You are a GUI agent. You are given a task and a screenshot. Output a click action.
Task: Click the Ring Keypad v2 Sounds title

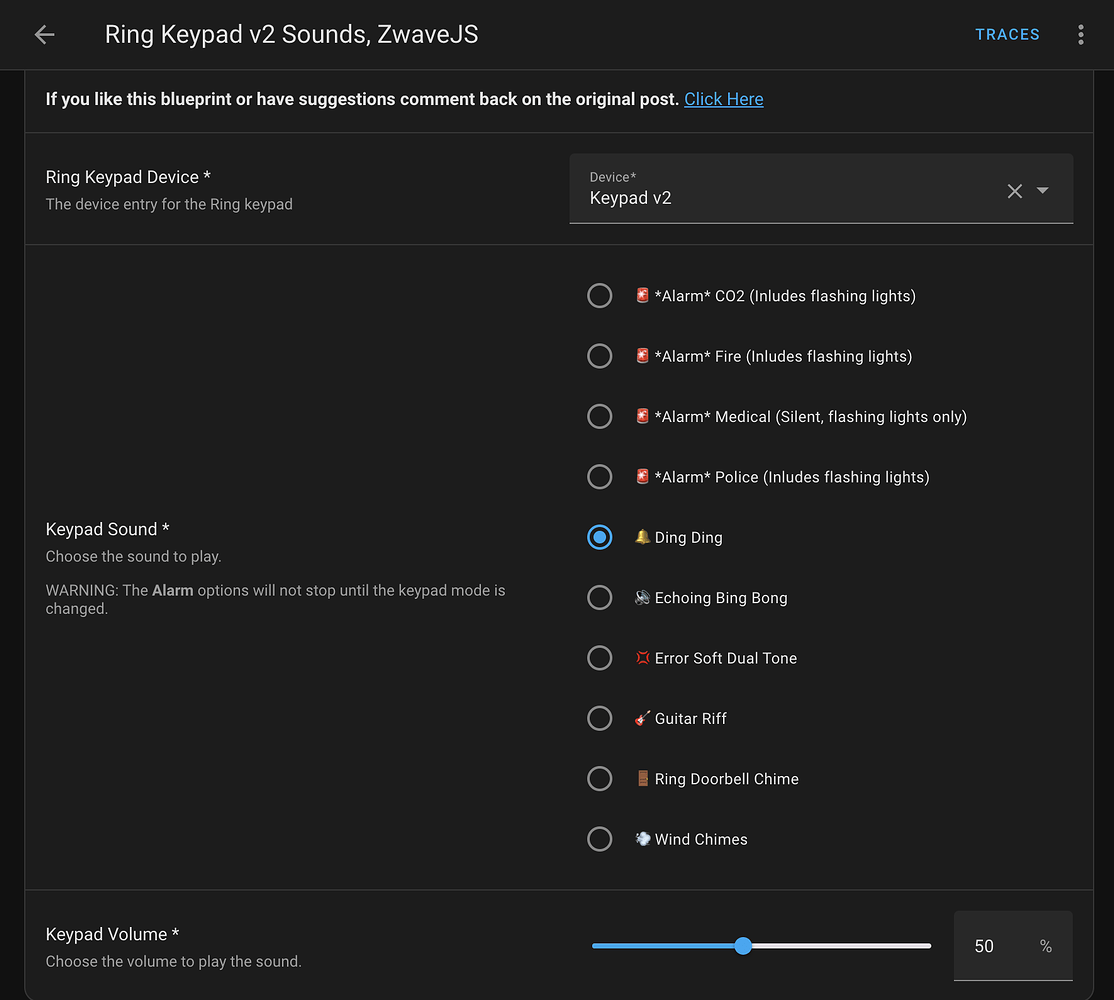(291, 34)
